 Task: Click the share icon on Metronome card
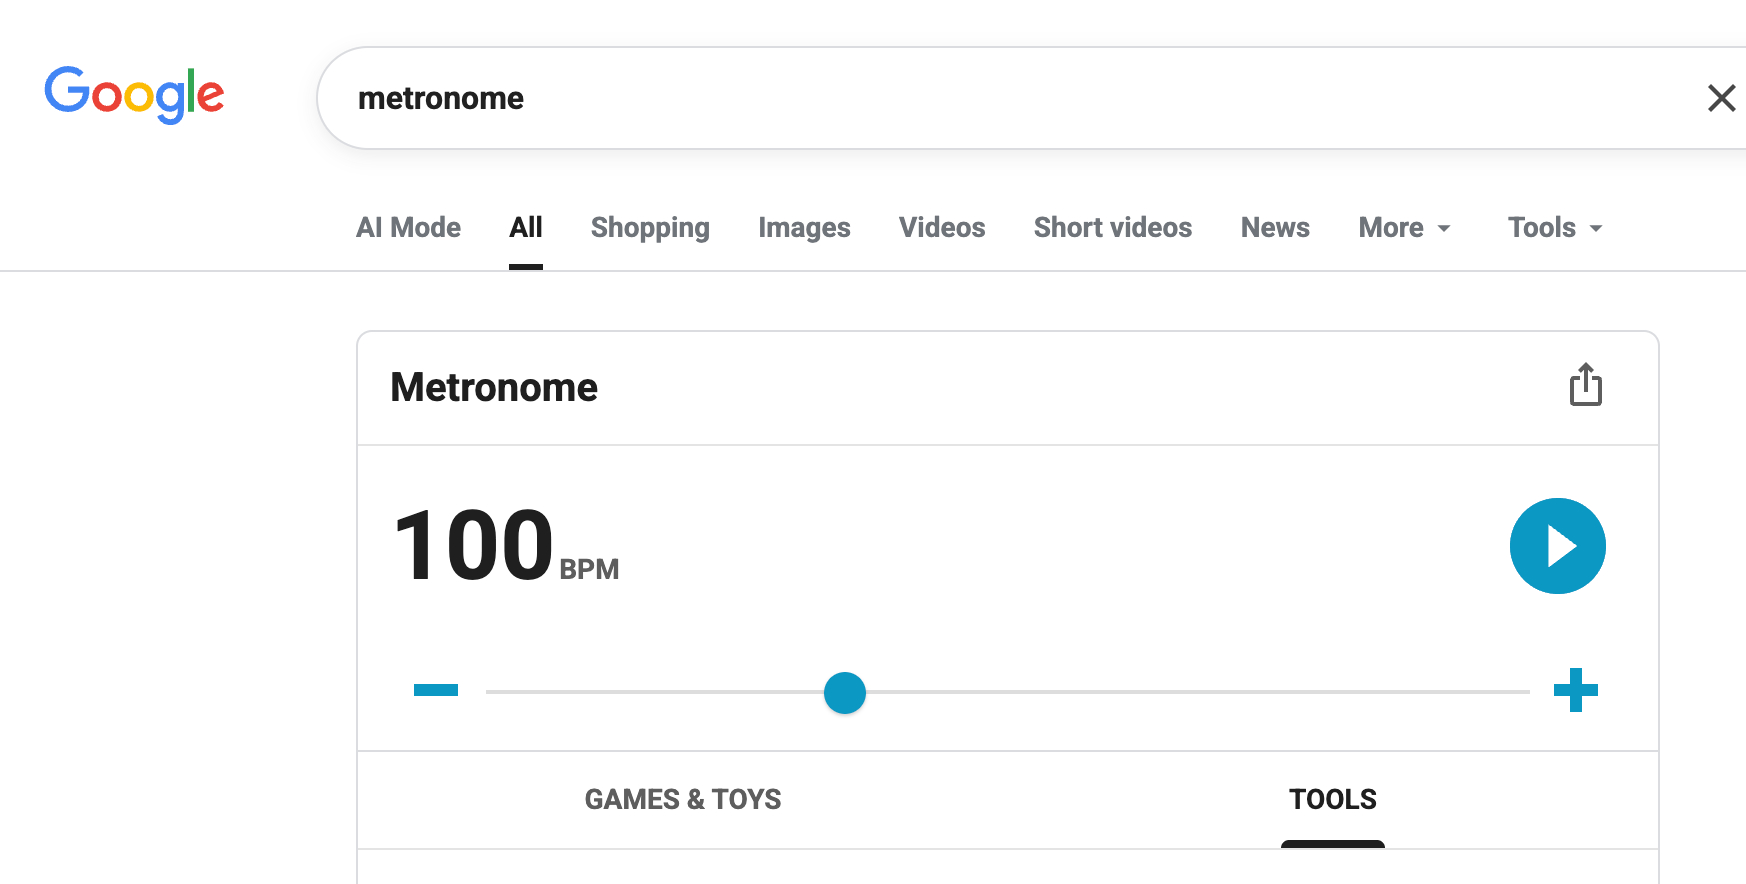pyautogui.click(x=1585, y=385)
